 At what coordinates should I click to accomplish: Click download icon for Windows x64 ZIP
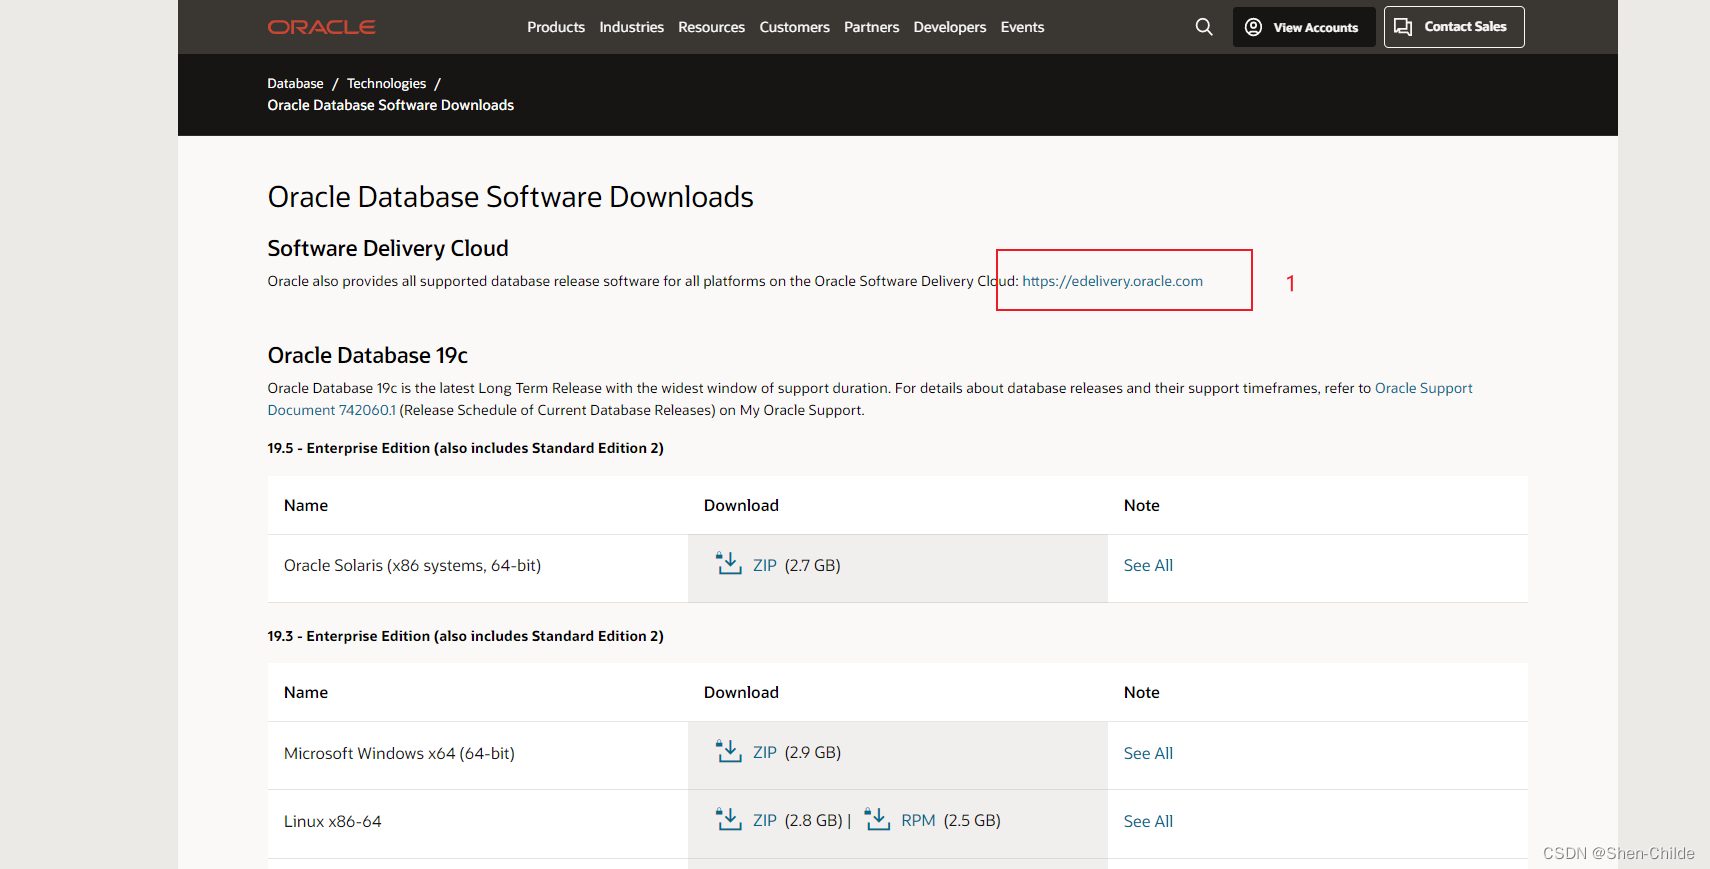click(x=729, y=751)
